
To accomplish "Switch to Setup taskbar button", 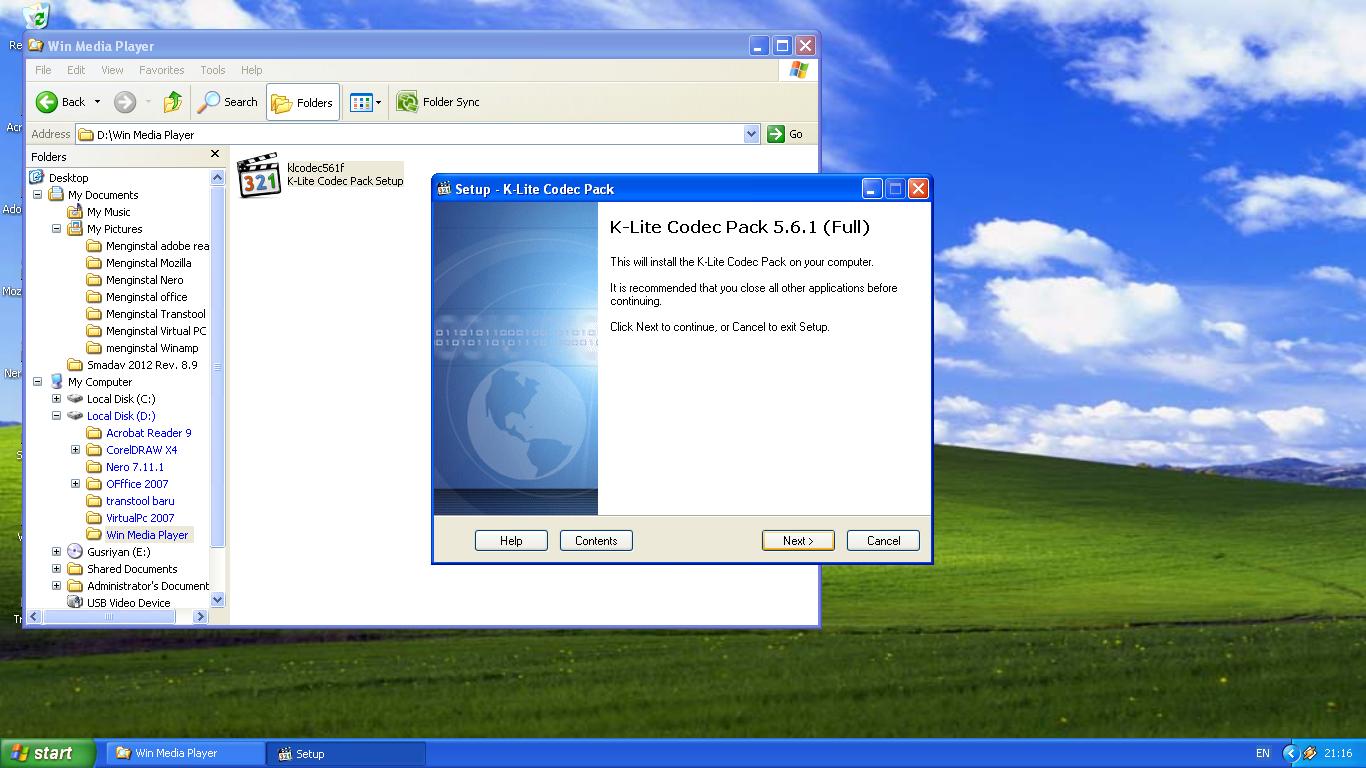I will tap(347, 753).
